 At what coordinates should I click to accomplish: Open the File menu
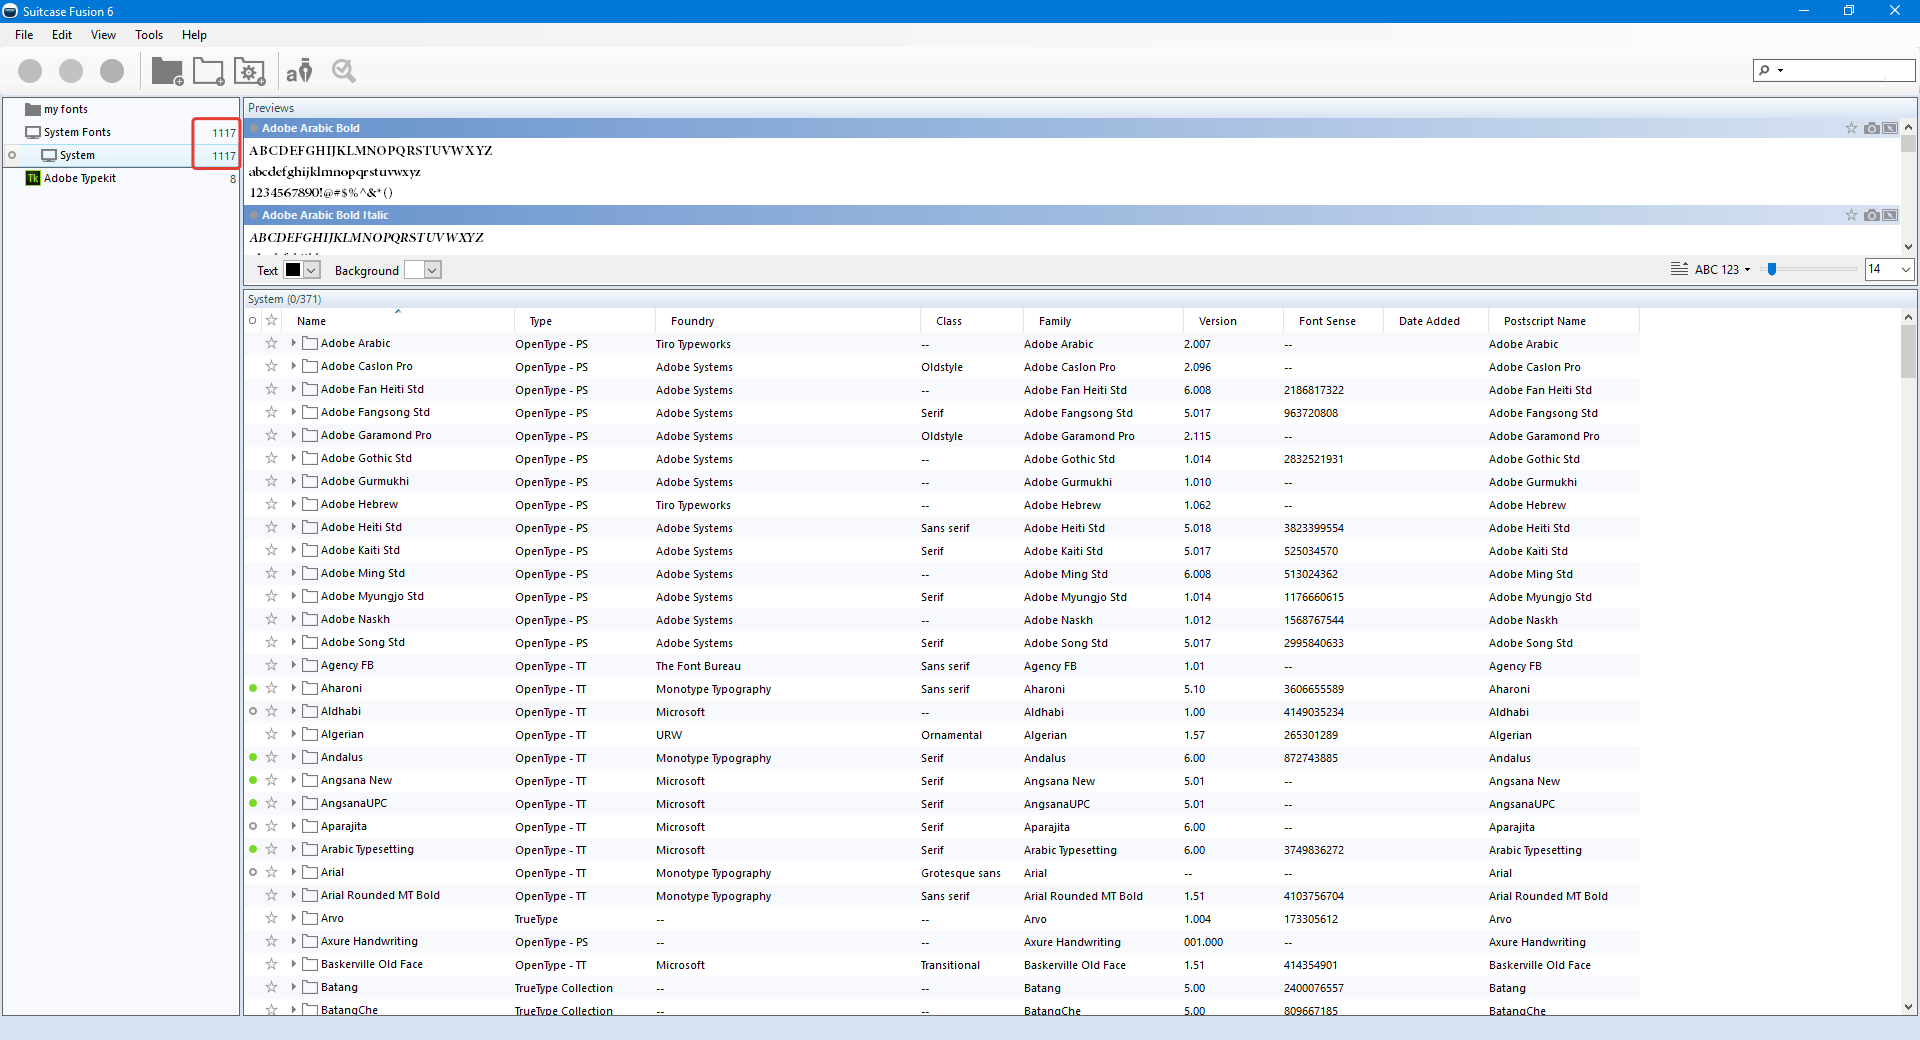(24, 35)
